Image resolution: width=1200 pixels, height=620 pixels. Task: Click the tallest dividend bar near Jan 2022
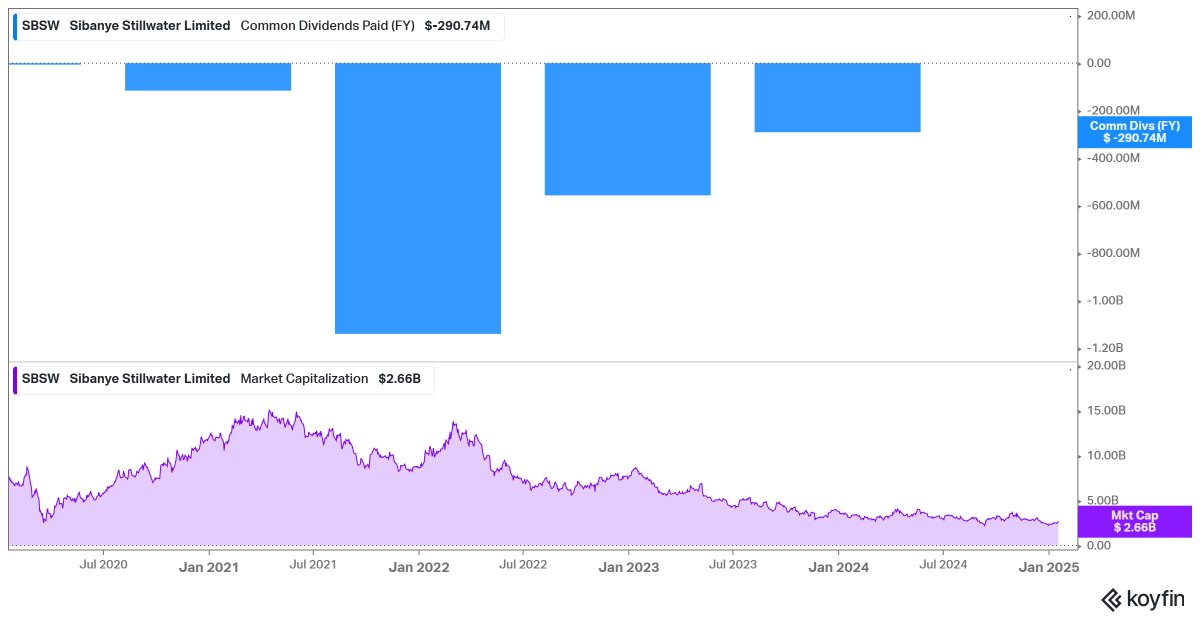point(418,198)
